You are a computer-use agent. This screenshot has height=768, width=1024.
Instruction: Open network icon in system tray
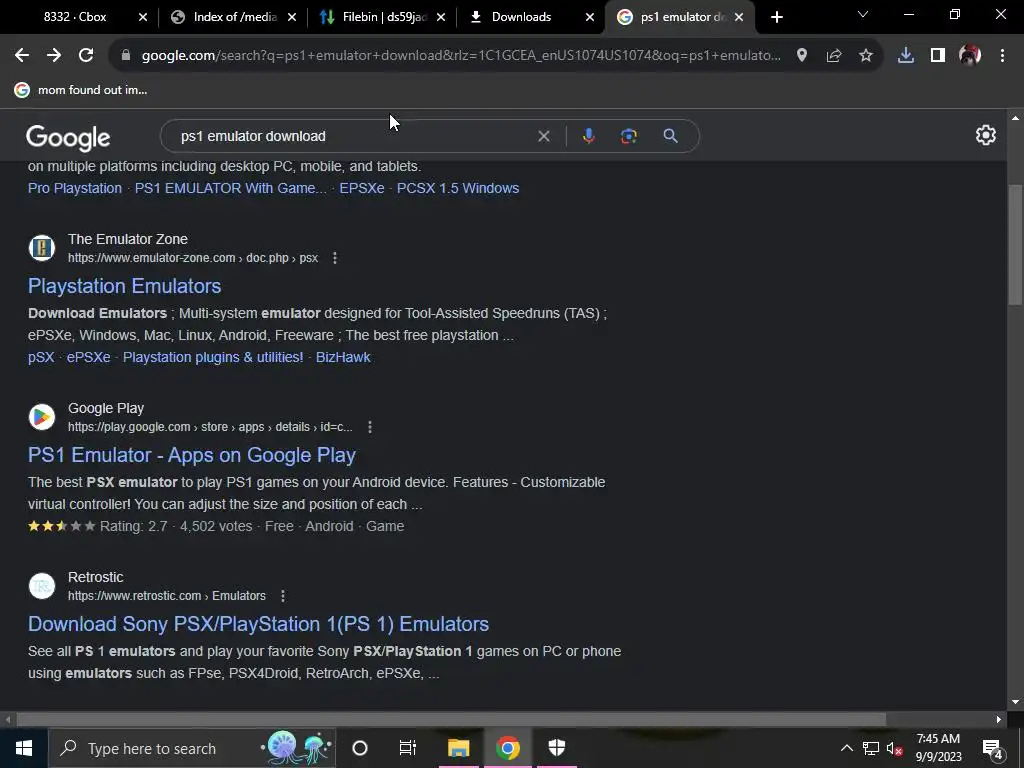[871, 748]
